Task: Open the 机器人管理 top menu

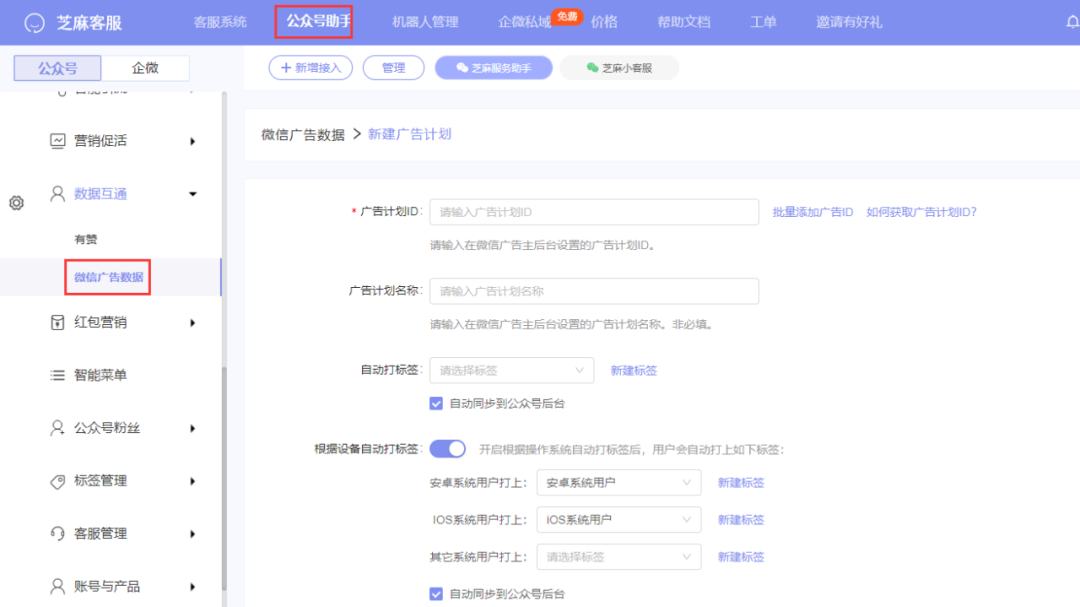Action: point(425,22)
